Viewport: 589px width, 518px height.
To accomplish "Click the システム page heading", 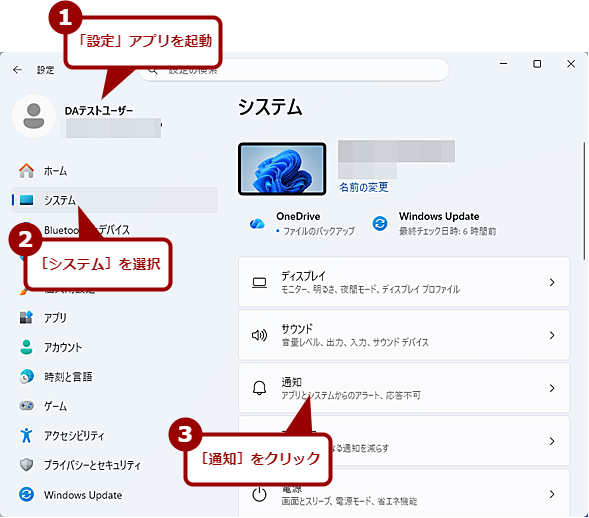I will click(270, 107).
